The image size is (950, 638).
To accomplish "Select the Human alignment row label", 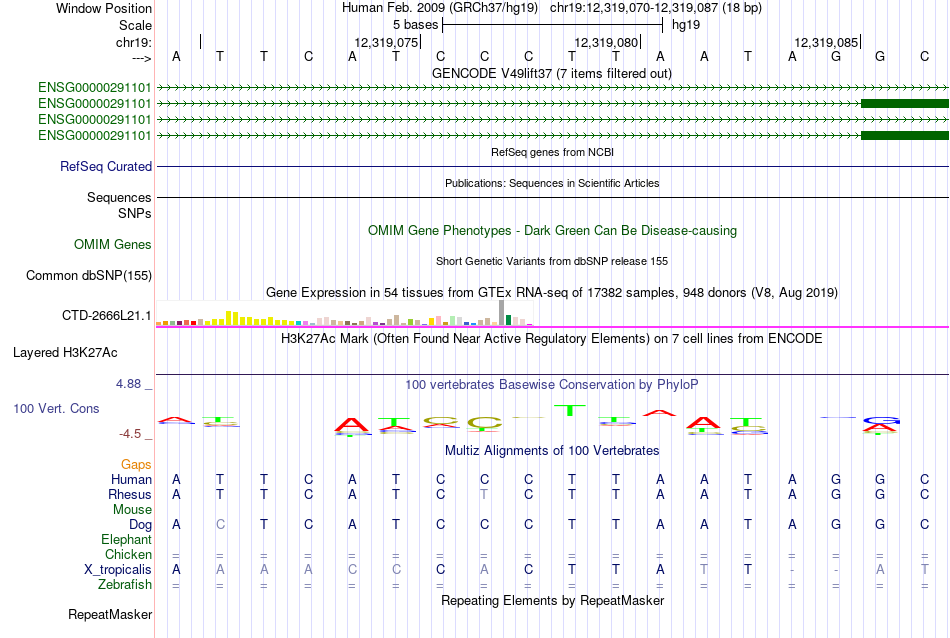I will (x=131, y=479).
